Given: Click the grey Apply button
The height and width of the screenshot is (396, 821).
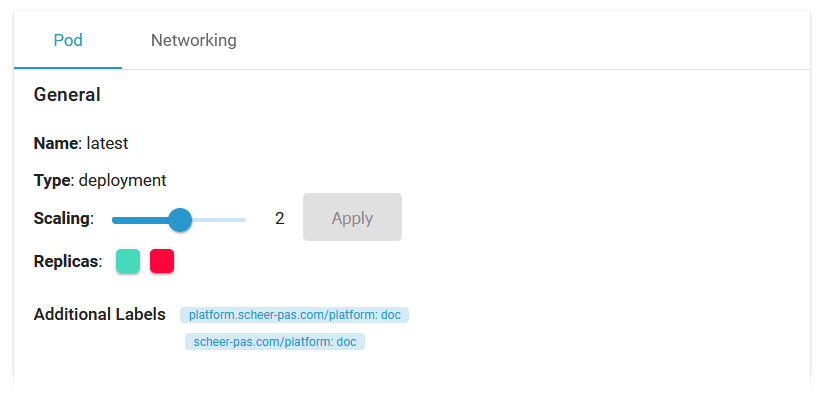Looking at the screenshot, I should tap(352, 217).
